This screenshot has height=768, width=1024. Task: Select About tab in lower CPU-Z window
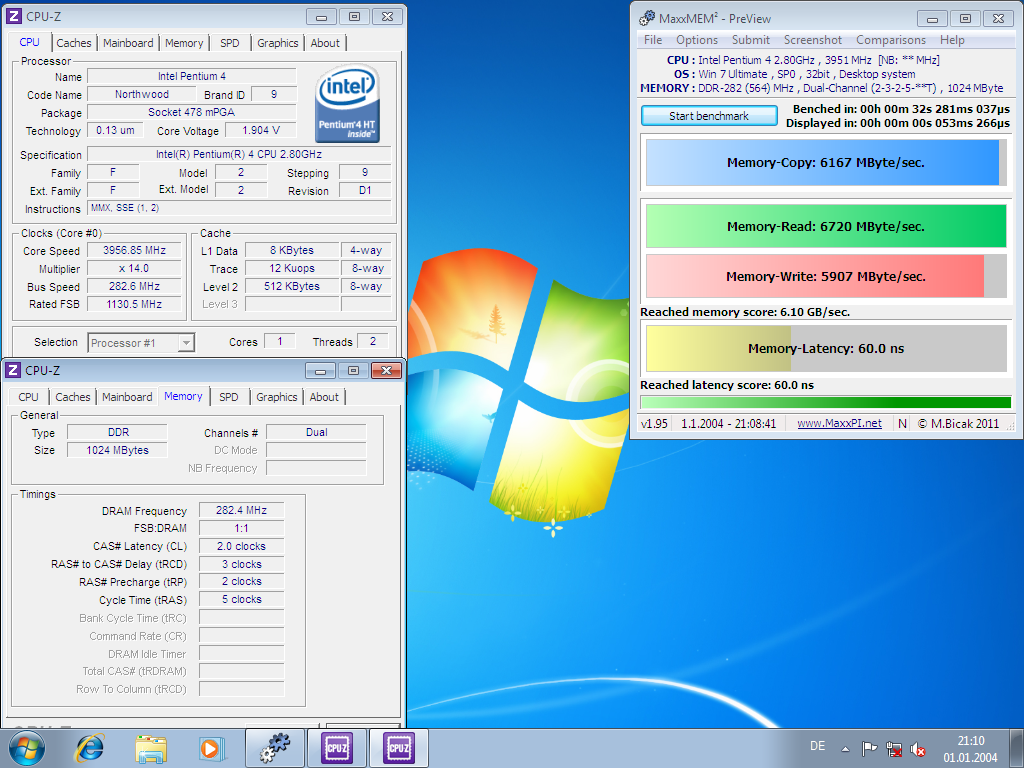point(324,397)
